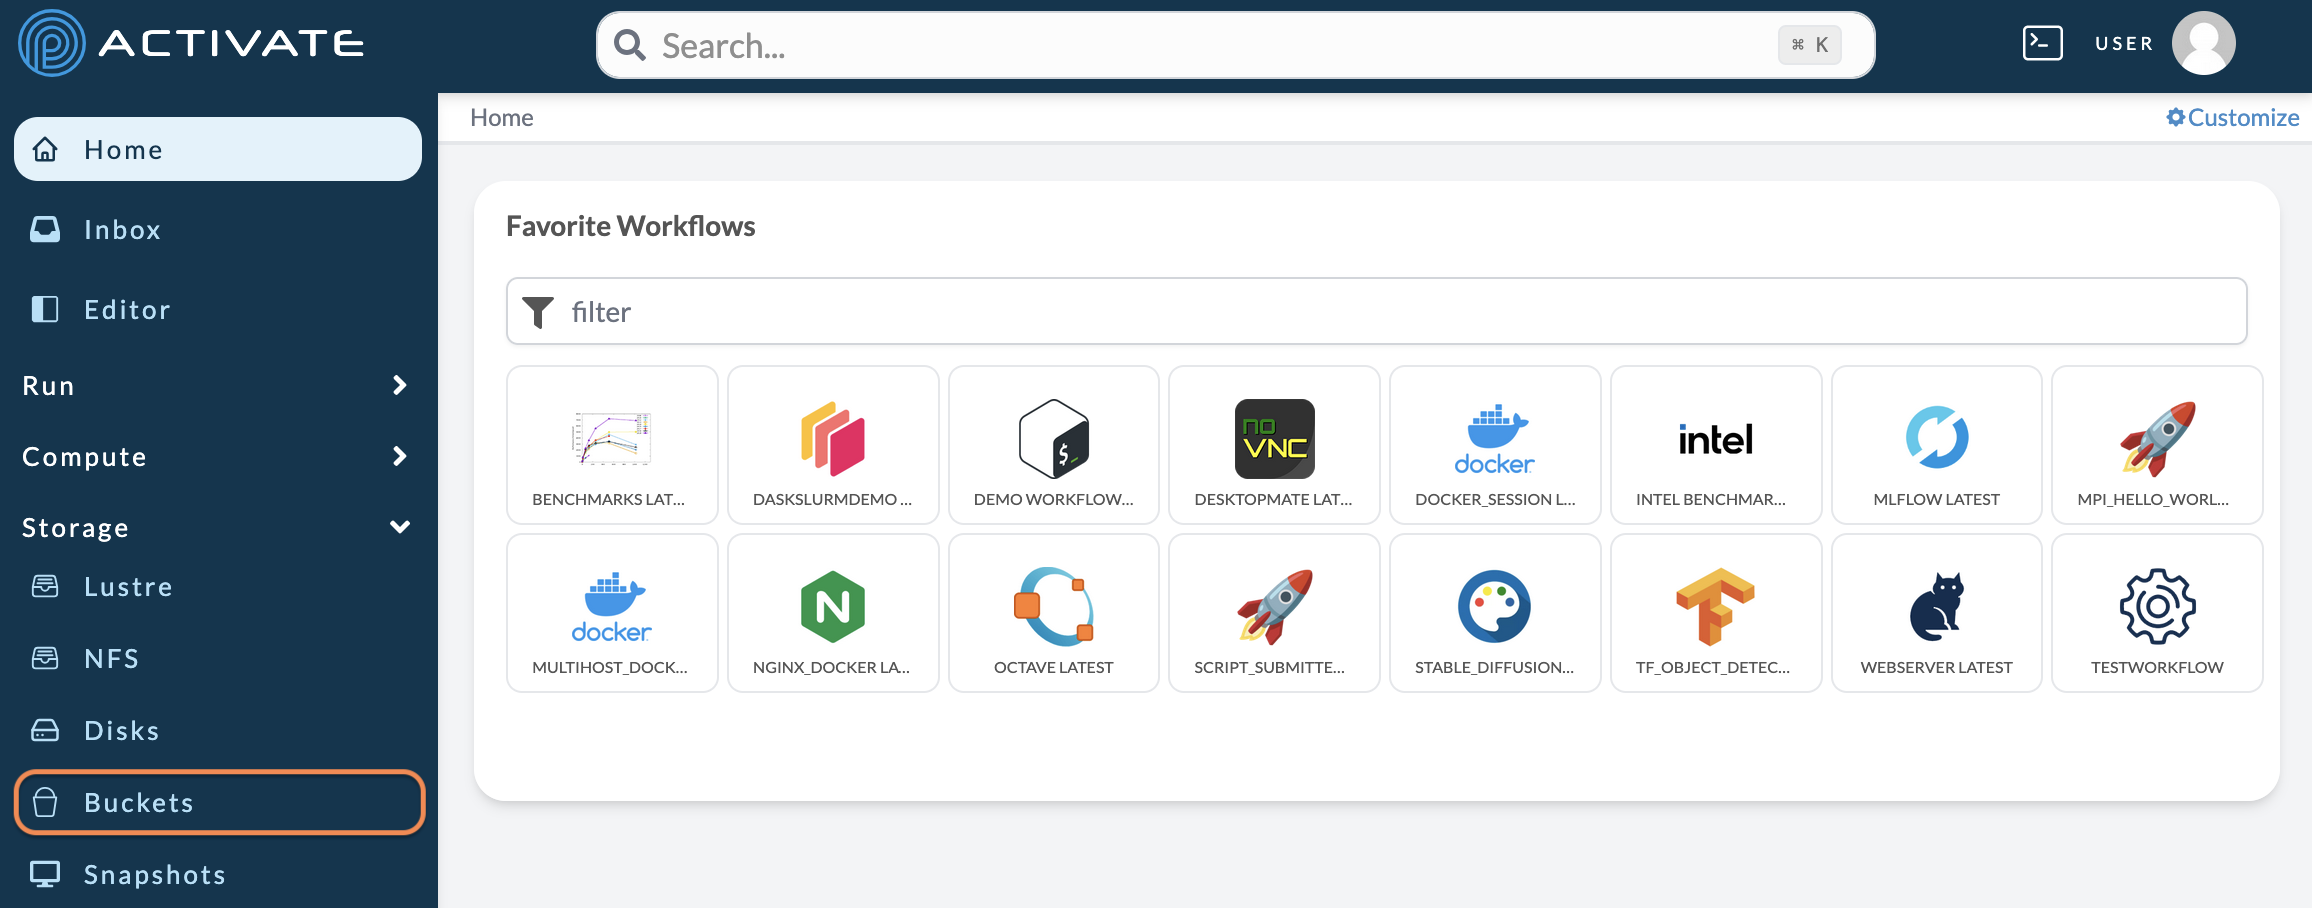2312x908 pixels.
Task: Open the Octave Latest icon
Action: coord(1054,607)
